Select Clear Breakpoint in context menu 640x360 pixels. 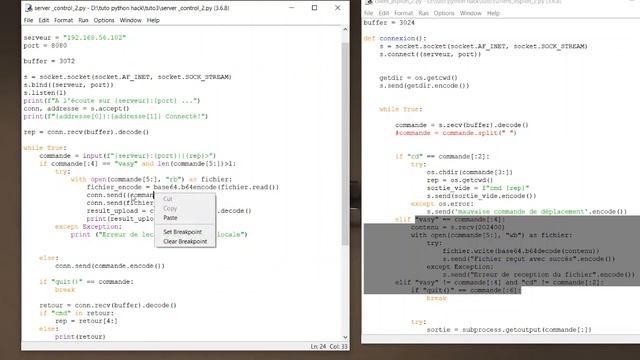pos(185,242)
